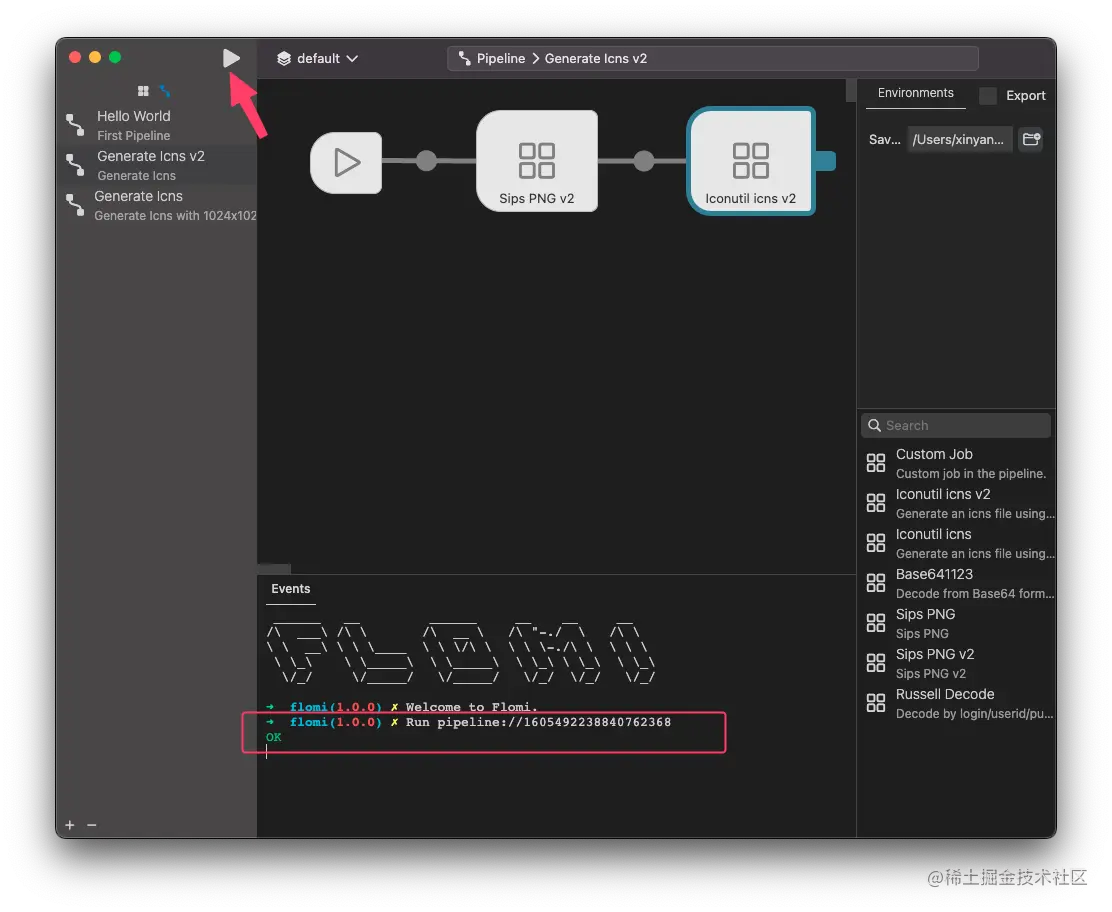Click the Generate Icns v2 breadcrumb segment
The image size is (1112, 912).
click(596, 58)
